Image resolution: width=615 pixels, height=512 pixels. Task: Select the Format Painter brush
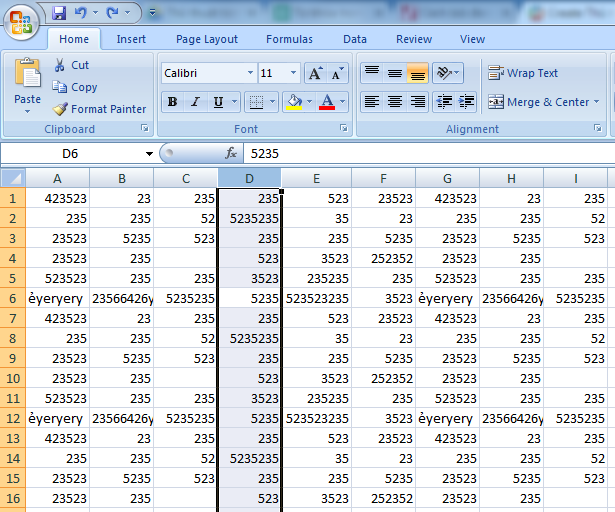pyautogui.click(x=61, y=109)
